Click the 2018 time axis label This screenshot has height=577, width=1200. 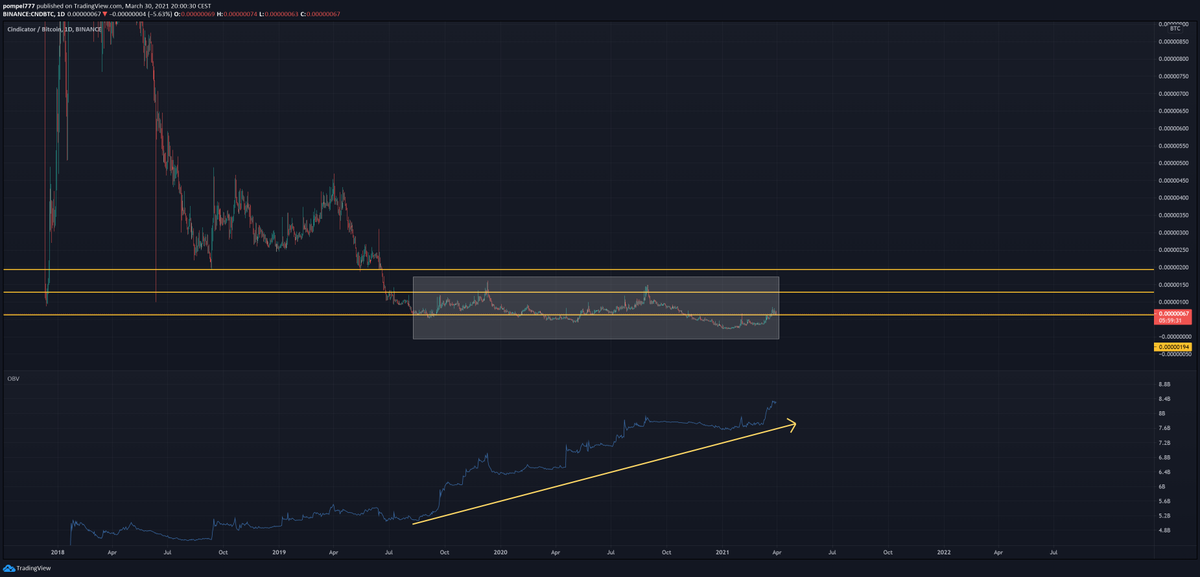tap(58, 551)
